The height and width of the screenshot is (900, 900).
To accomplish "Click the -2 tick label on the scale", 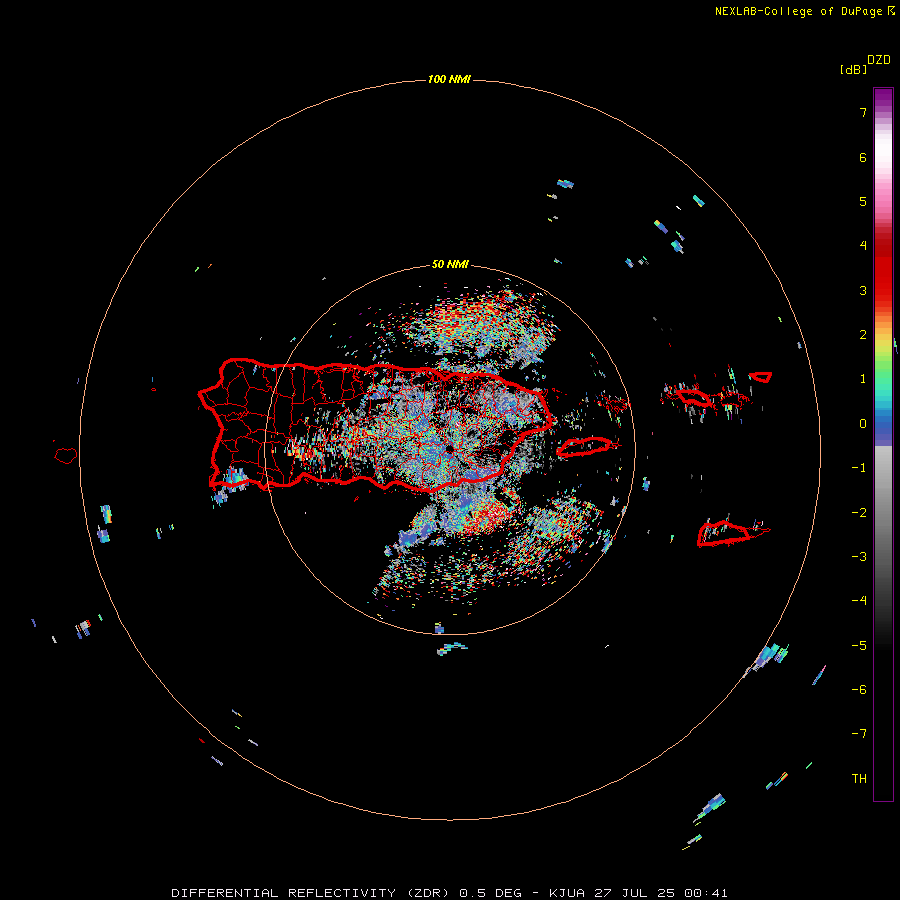I will coord(859,513).
